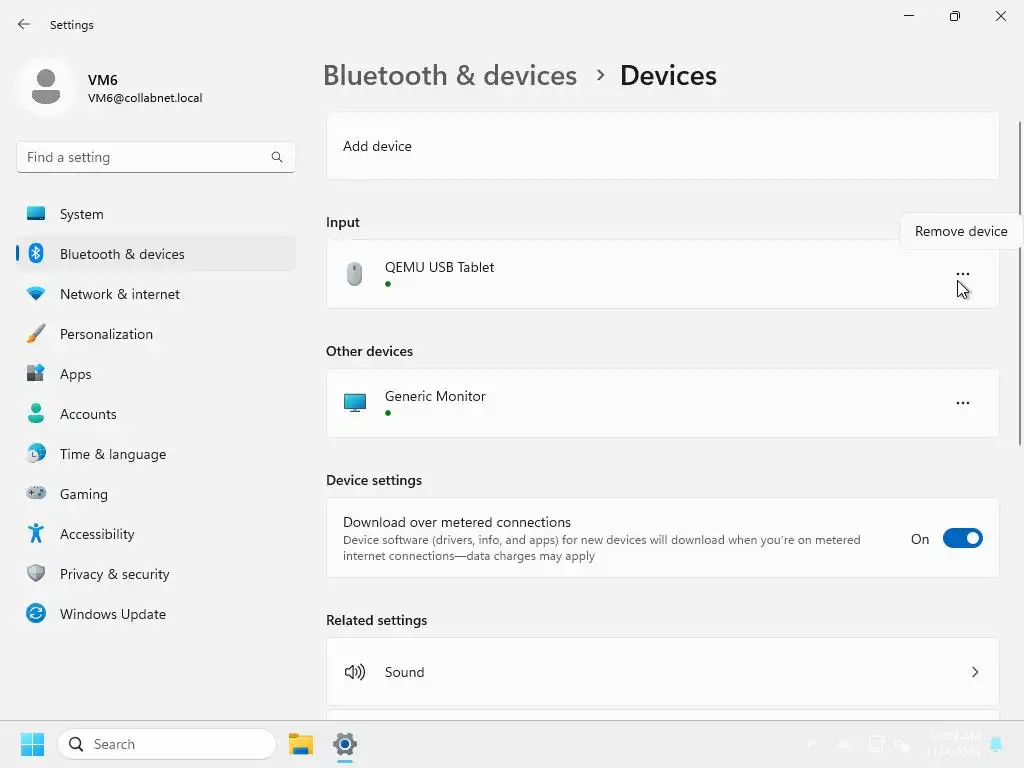This screenshot has width=1024, height=768.
Task: Navigate to Bluetooth & devices breadcrumb
Action: 450,76
